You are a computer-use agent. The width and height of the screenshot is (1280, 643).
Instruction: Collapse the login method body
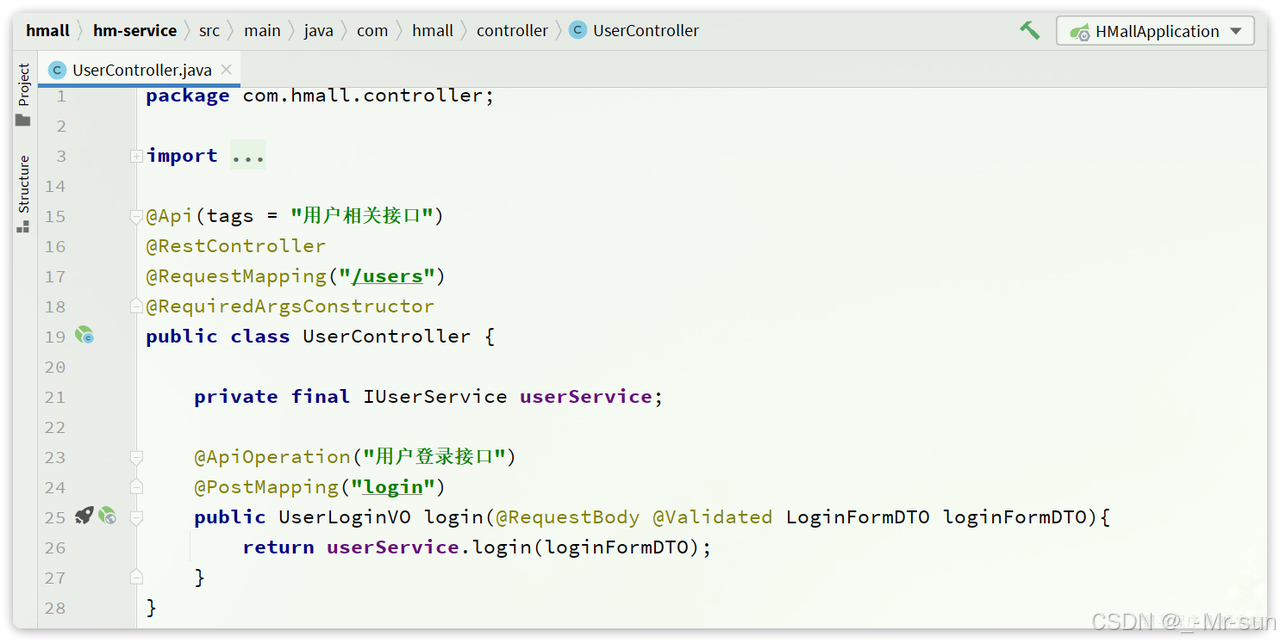click(136, 517)
